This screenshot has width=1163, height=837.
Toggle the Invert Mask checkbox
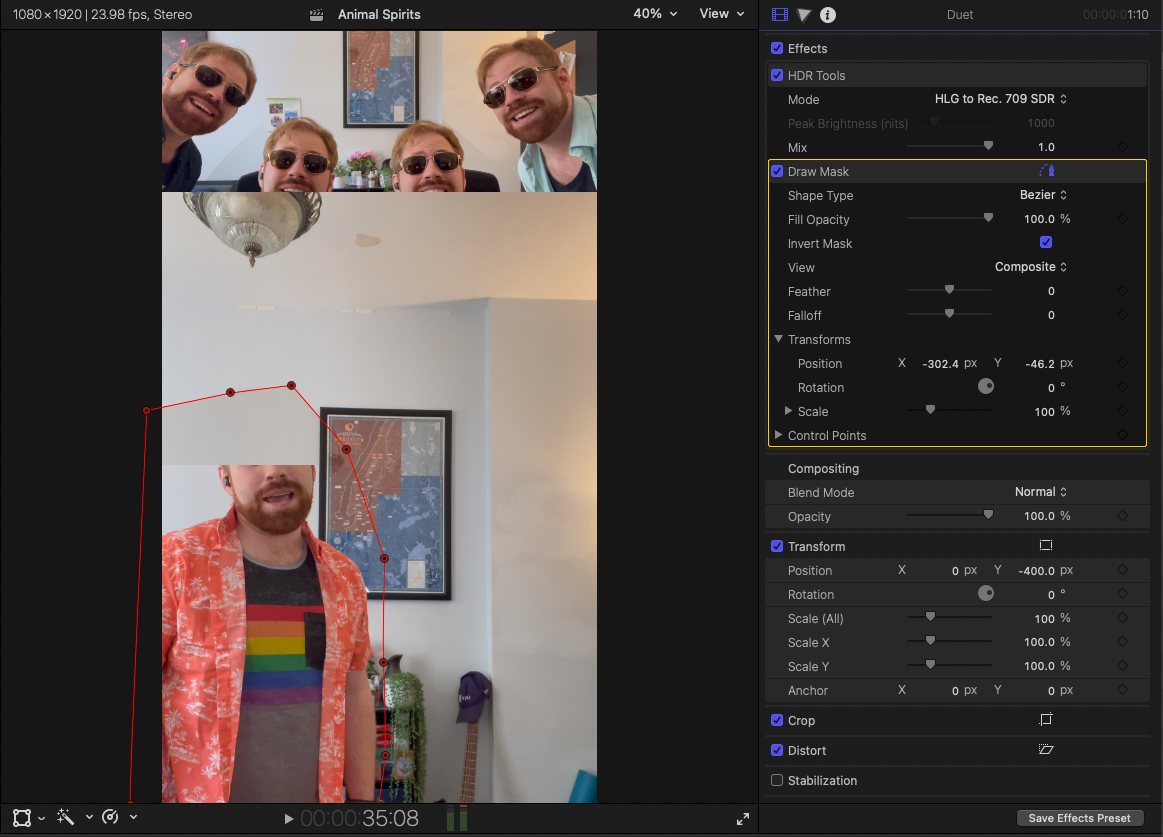pyautogui.click(x=1046, y=242)
